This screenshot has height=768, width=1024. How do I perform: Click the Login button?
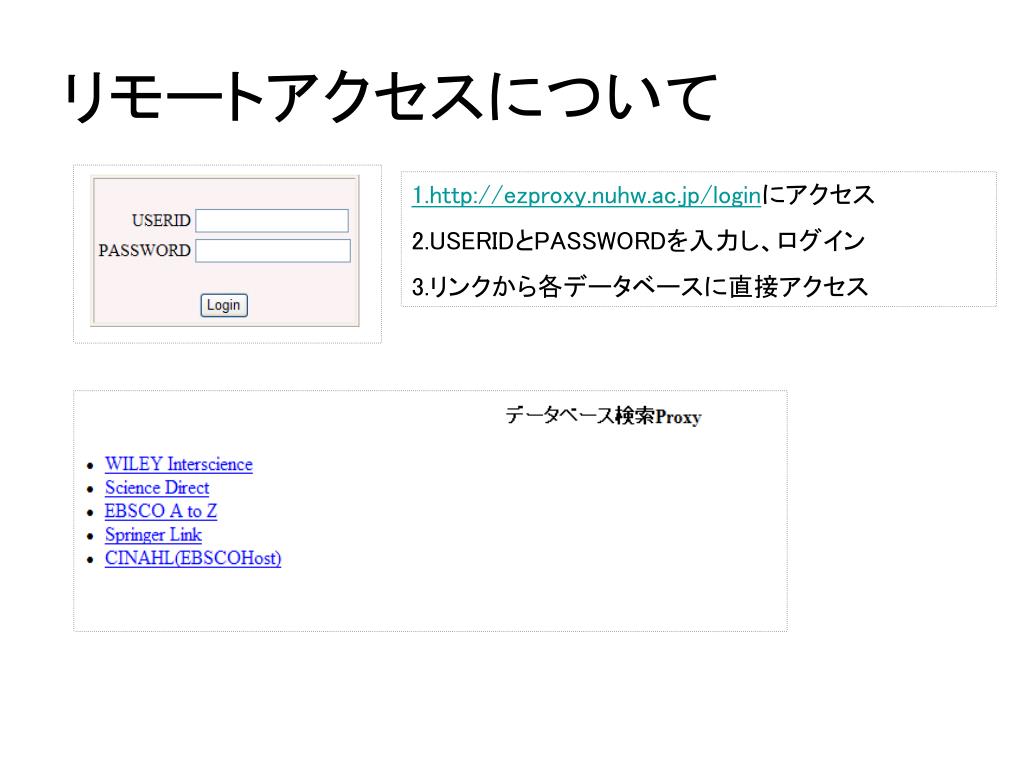(224, 305)
